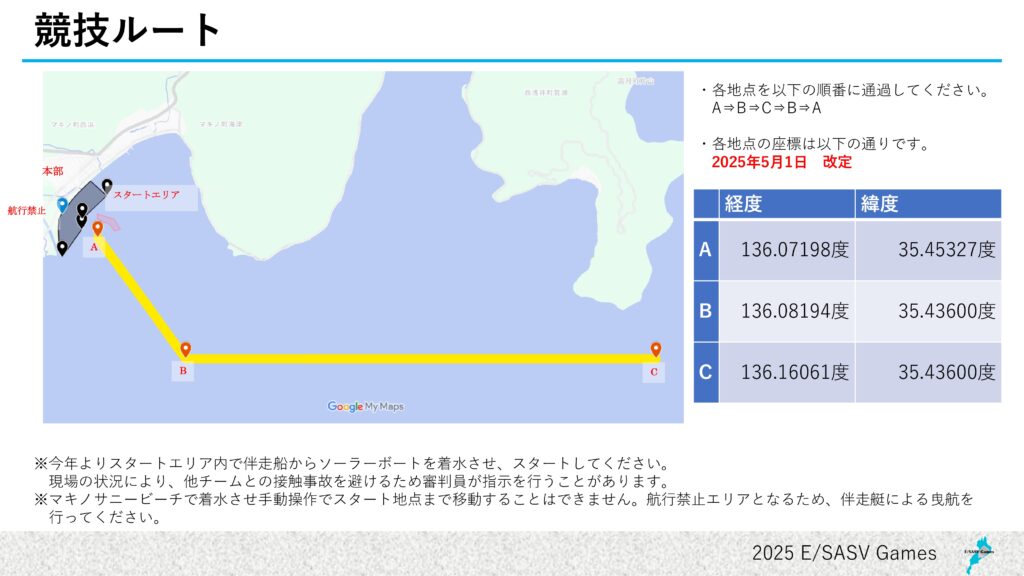This screenshot has width=1024, height=576.
Task: Click the route order text A⇒B⇒C⇒B⇒A
Action: pyautogui.click(x=766, y=108)
